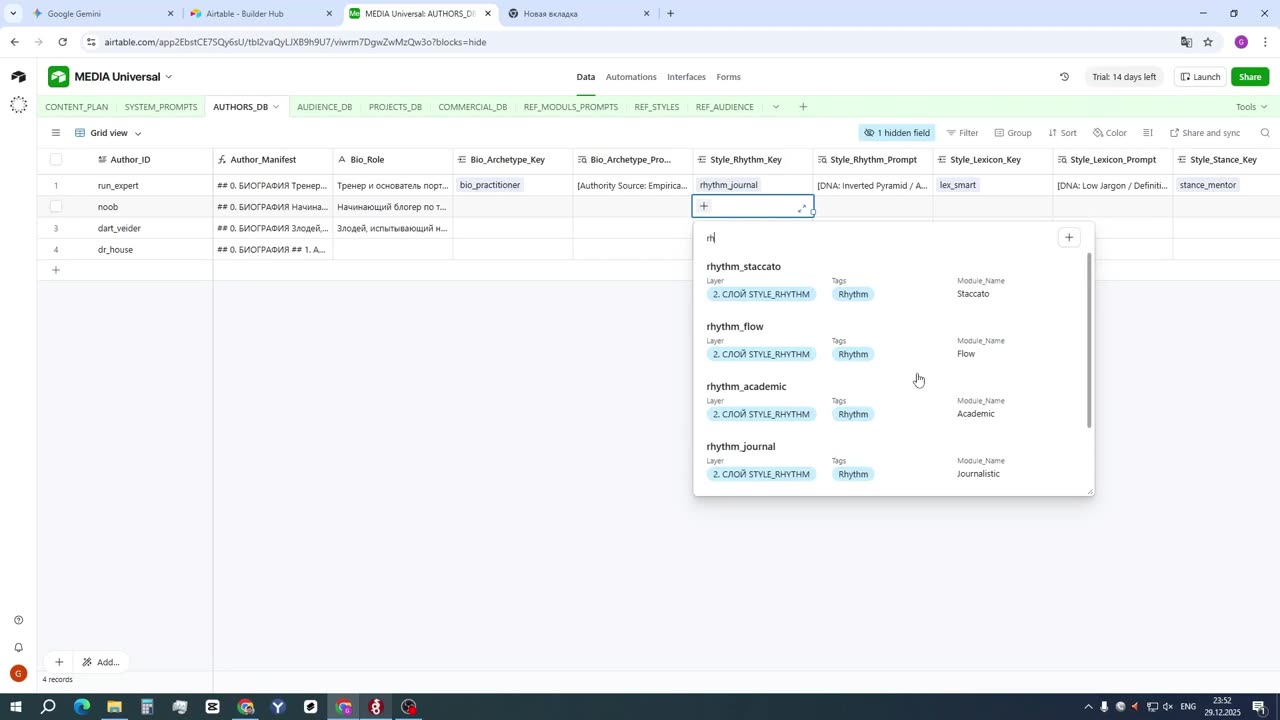Expand the Style_Rhythm_Key cell with the expand icon
1280x720 pixels.
(x=802, y=208)
